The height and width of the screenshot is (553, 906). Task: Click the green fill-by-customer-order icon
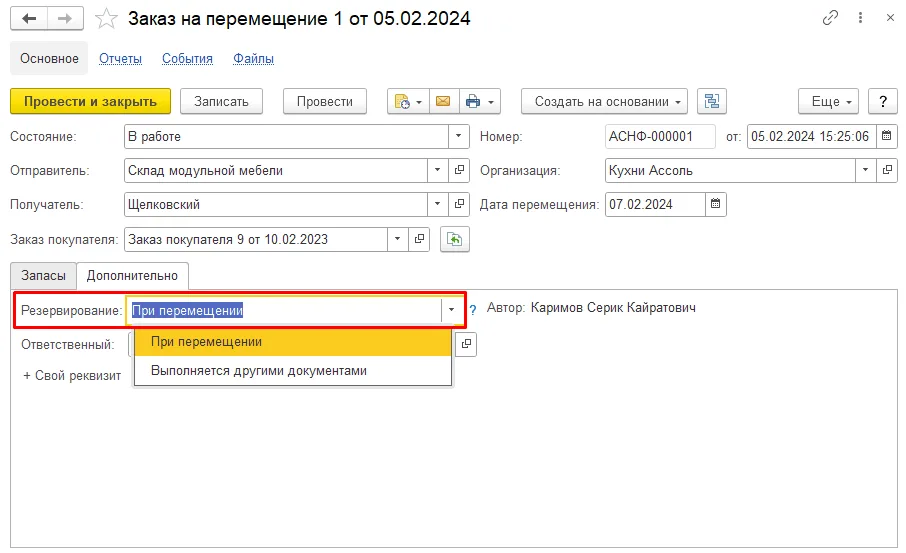tap(455, 239)
